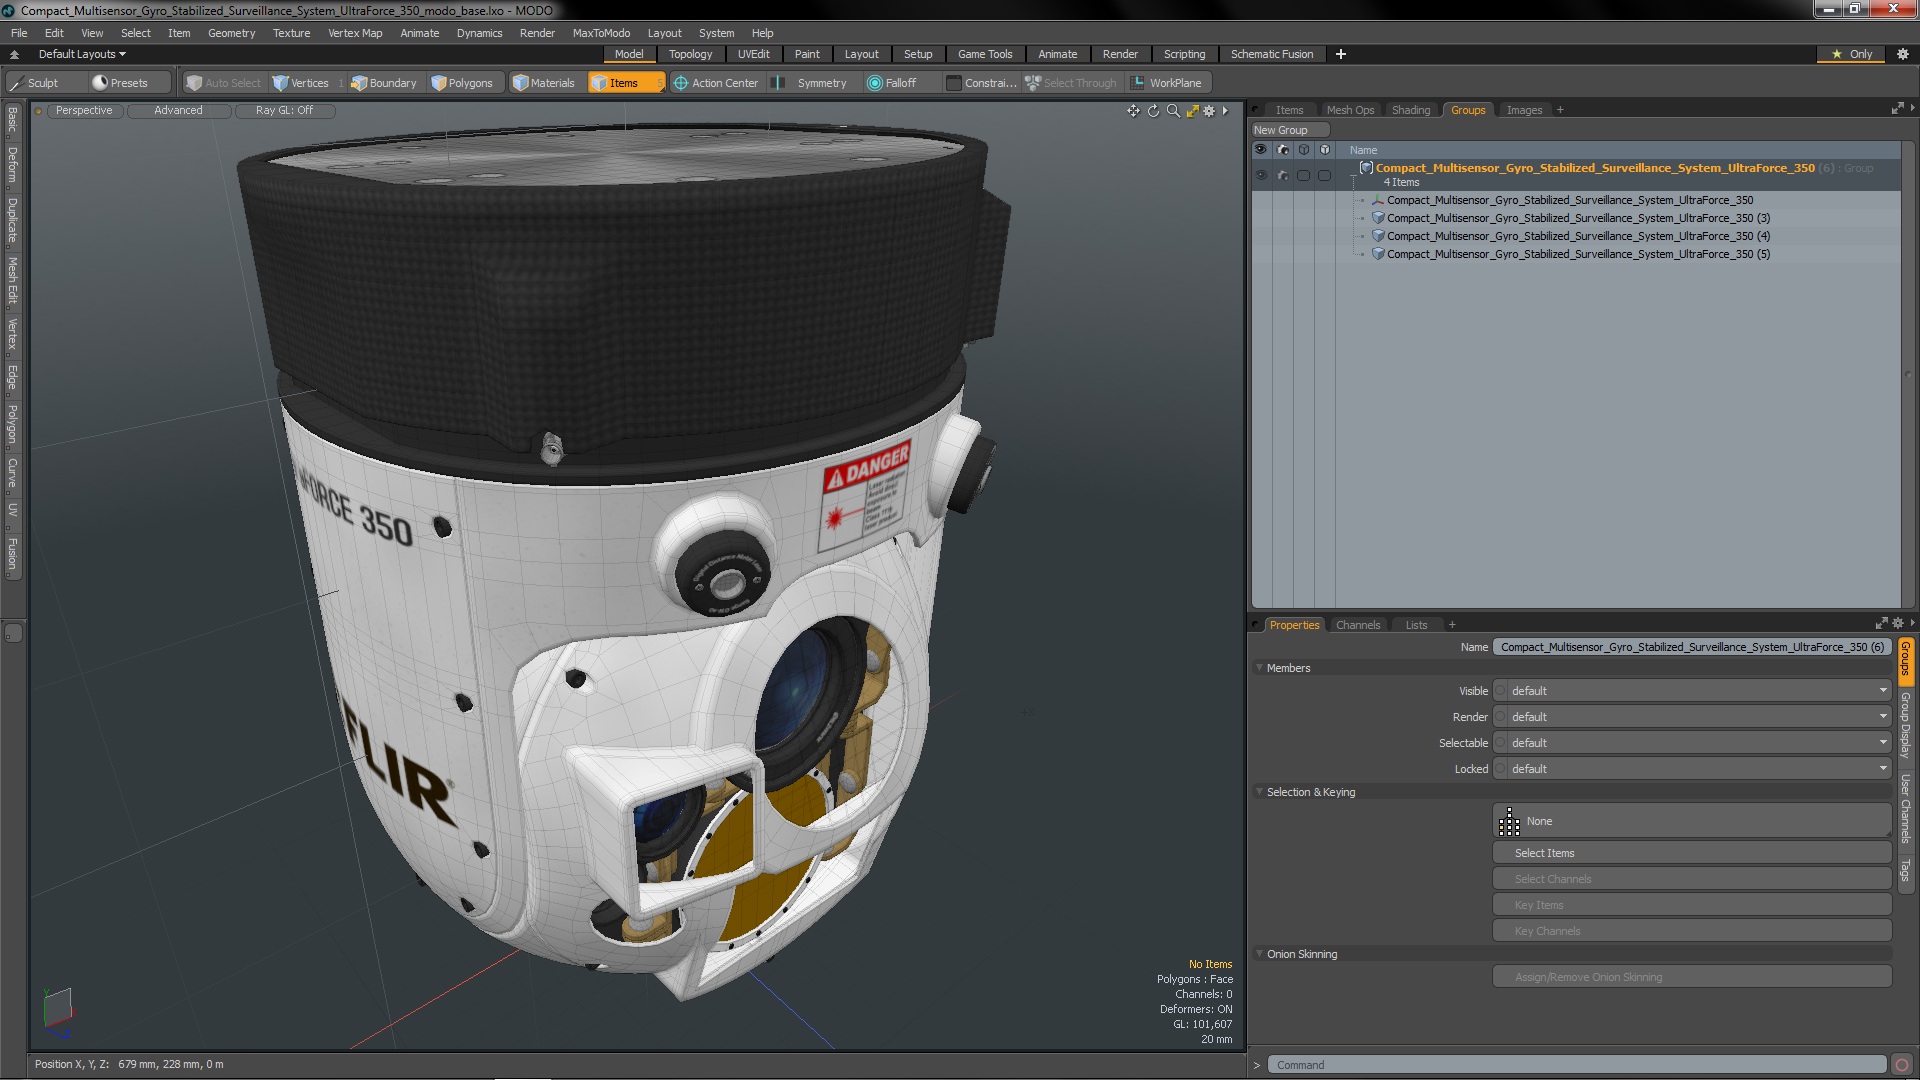Switch to the Shading tab
1920x1080 pixels.
click(1410, 110)
